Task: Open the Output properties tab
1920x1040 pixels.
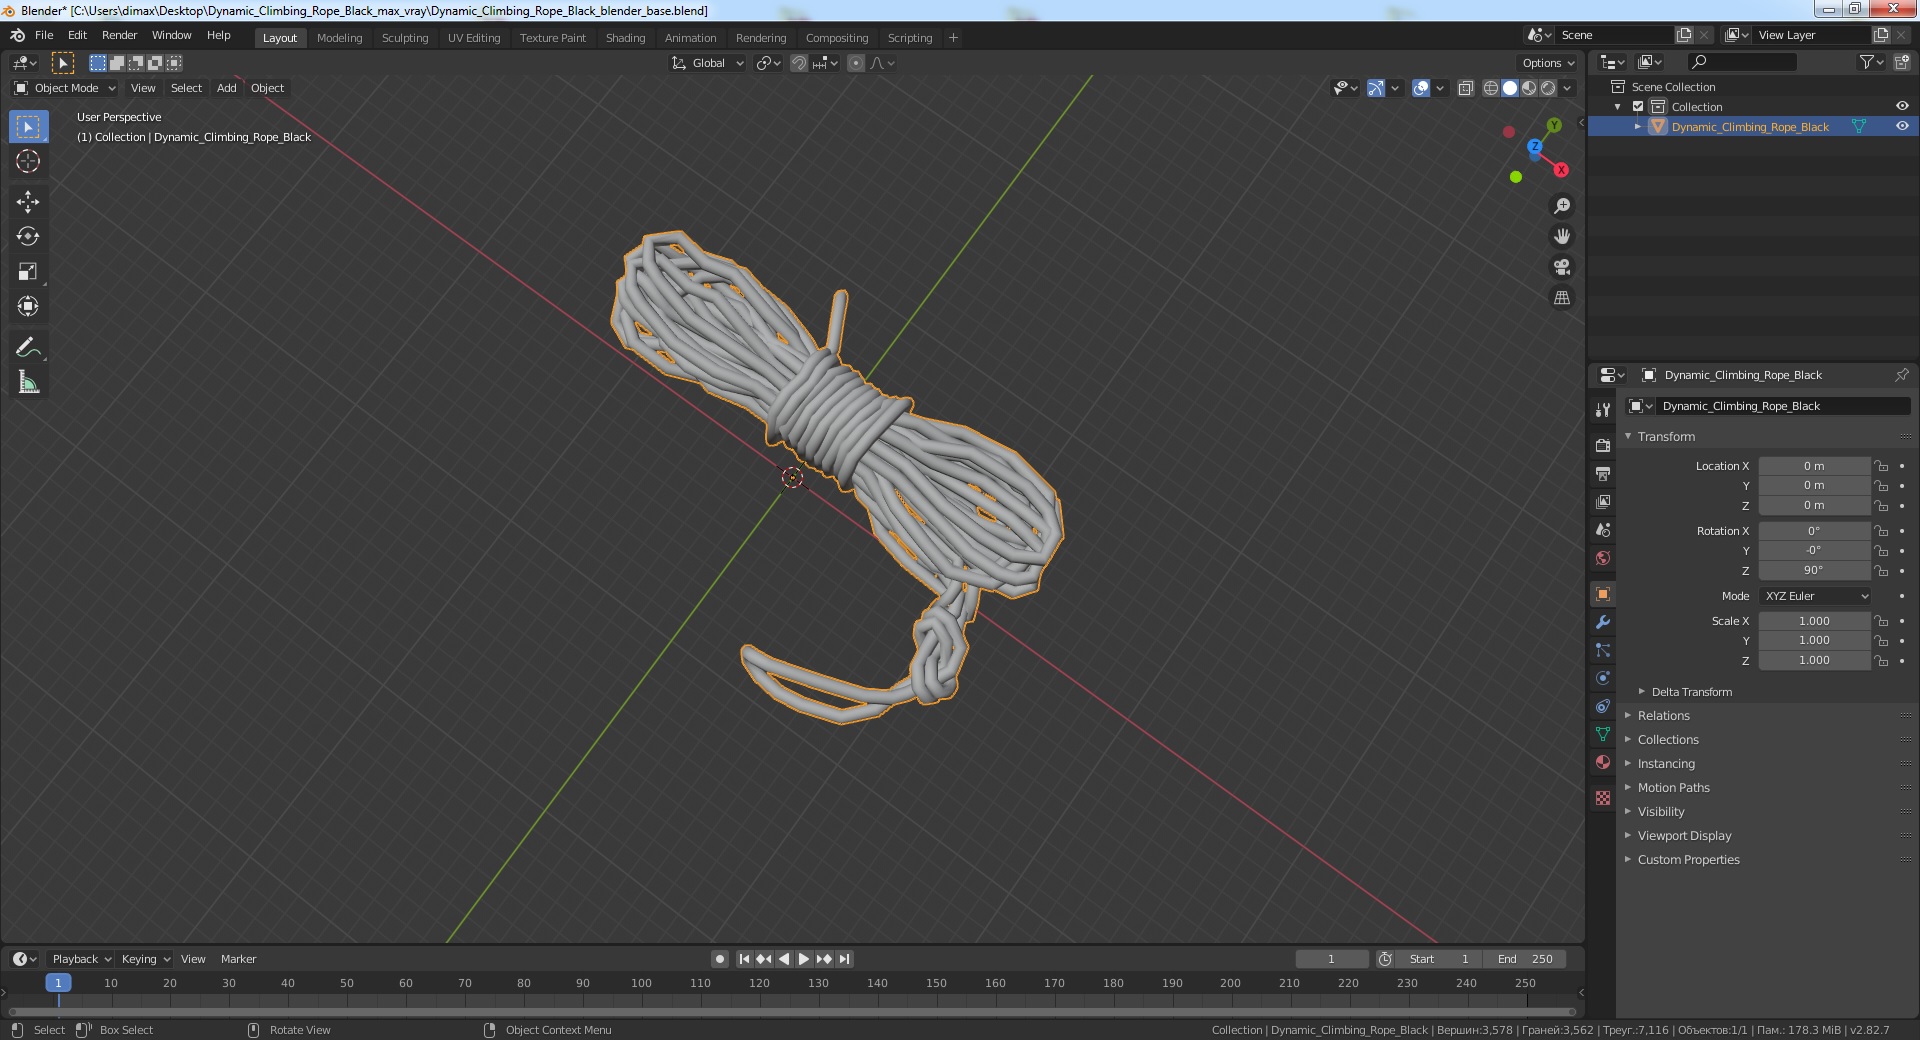Action: coord(1603,473)
